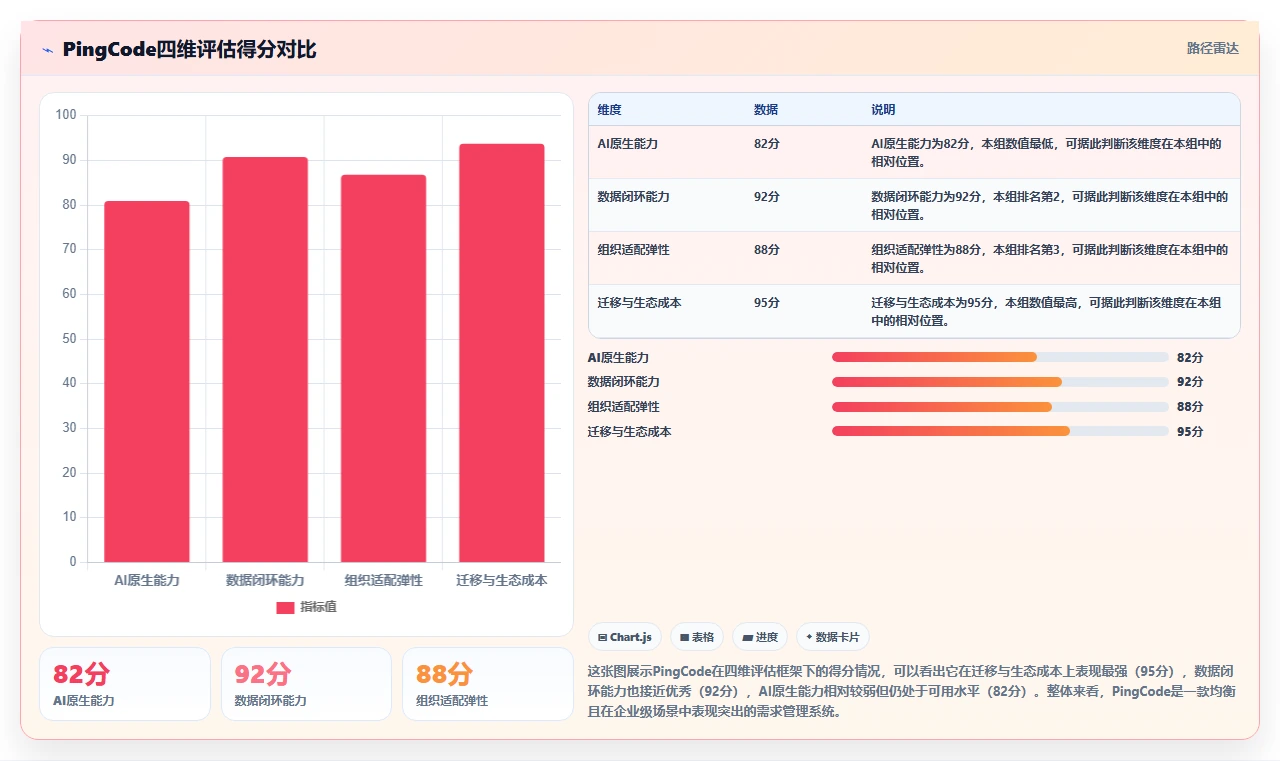Click the 数据闭环能力 x-axis label under the chart
This screenshot has width=1280, height=761.
[265, 581]
